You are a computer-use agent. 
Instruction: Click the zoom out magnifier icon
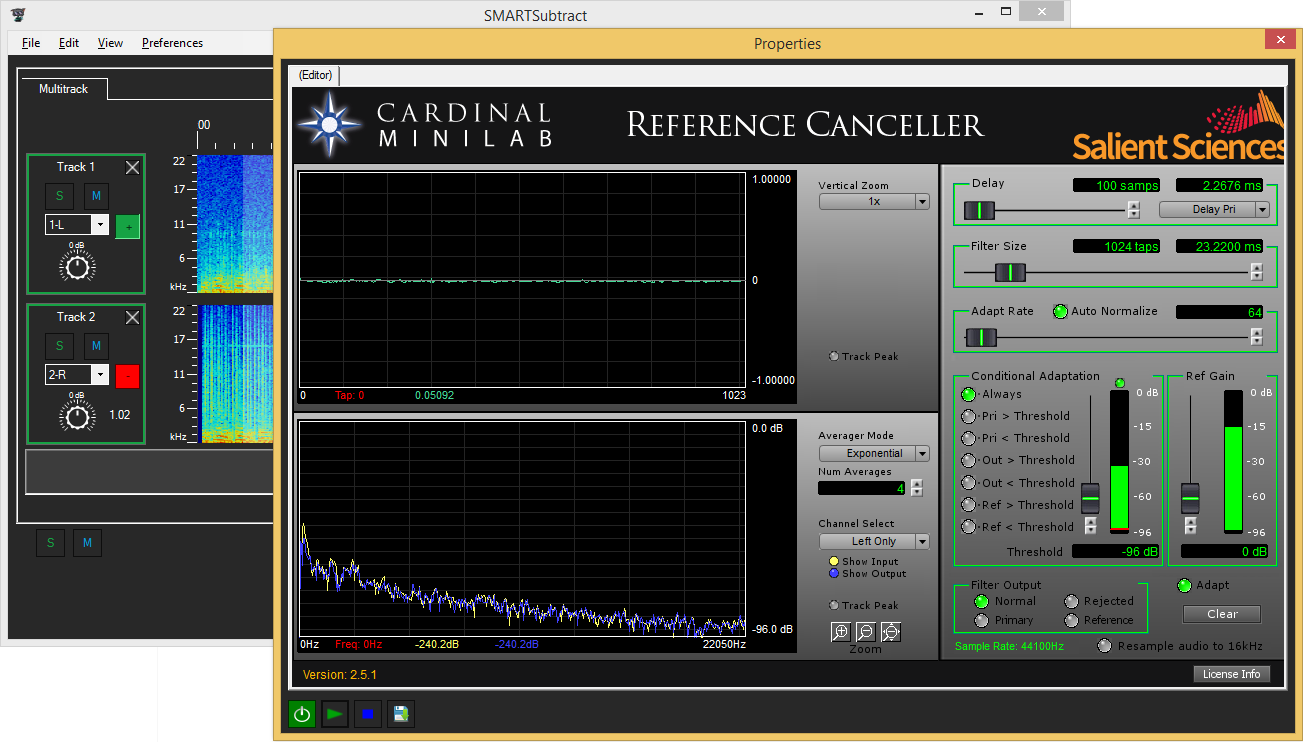tap(865, 631)
